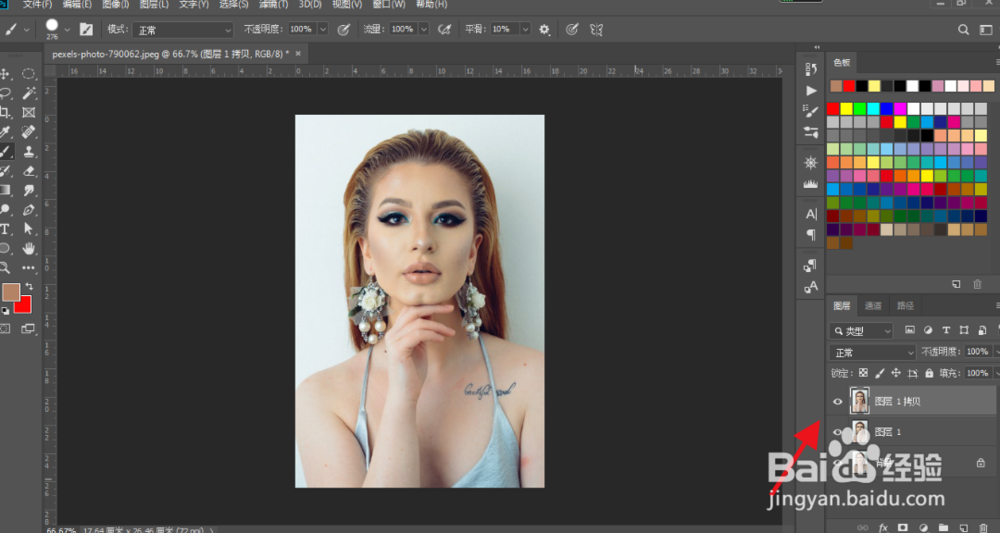The width and height of the screenshot is (1000, 533).
Task: Hide the 图层 1 layer eye
Action: [x=837, y=432]
